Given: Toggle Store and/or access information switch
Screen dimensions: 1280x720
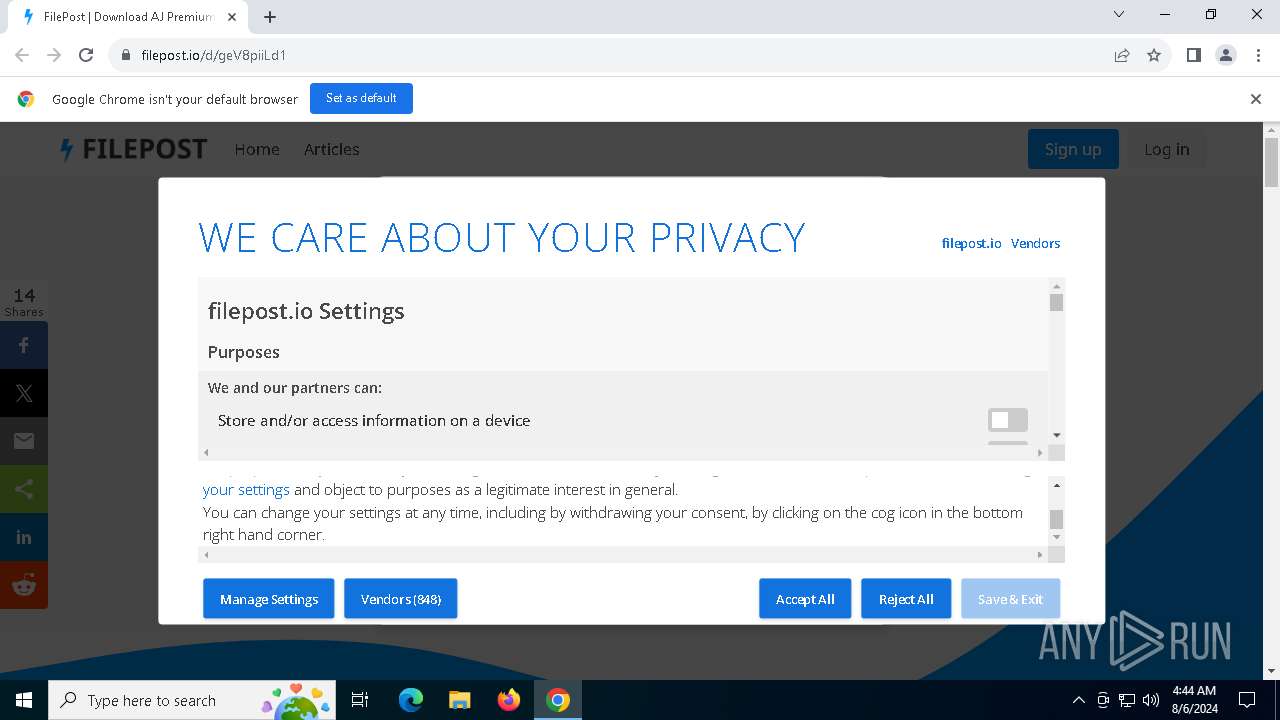Looking at the screenshot, I should click(x=1008, y=420).
